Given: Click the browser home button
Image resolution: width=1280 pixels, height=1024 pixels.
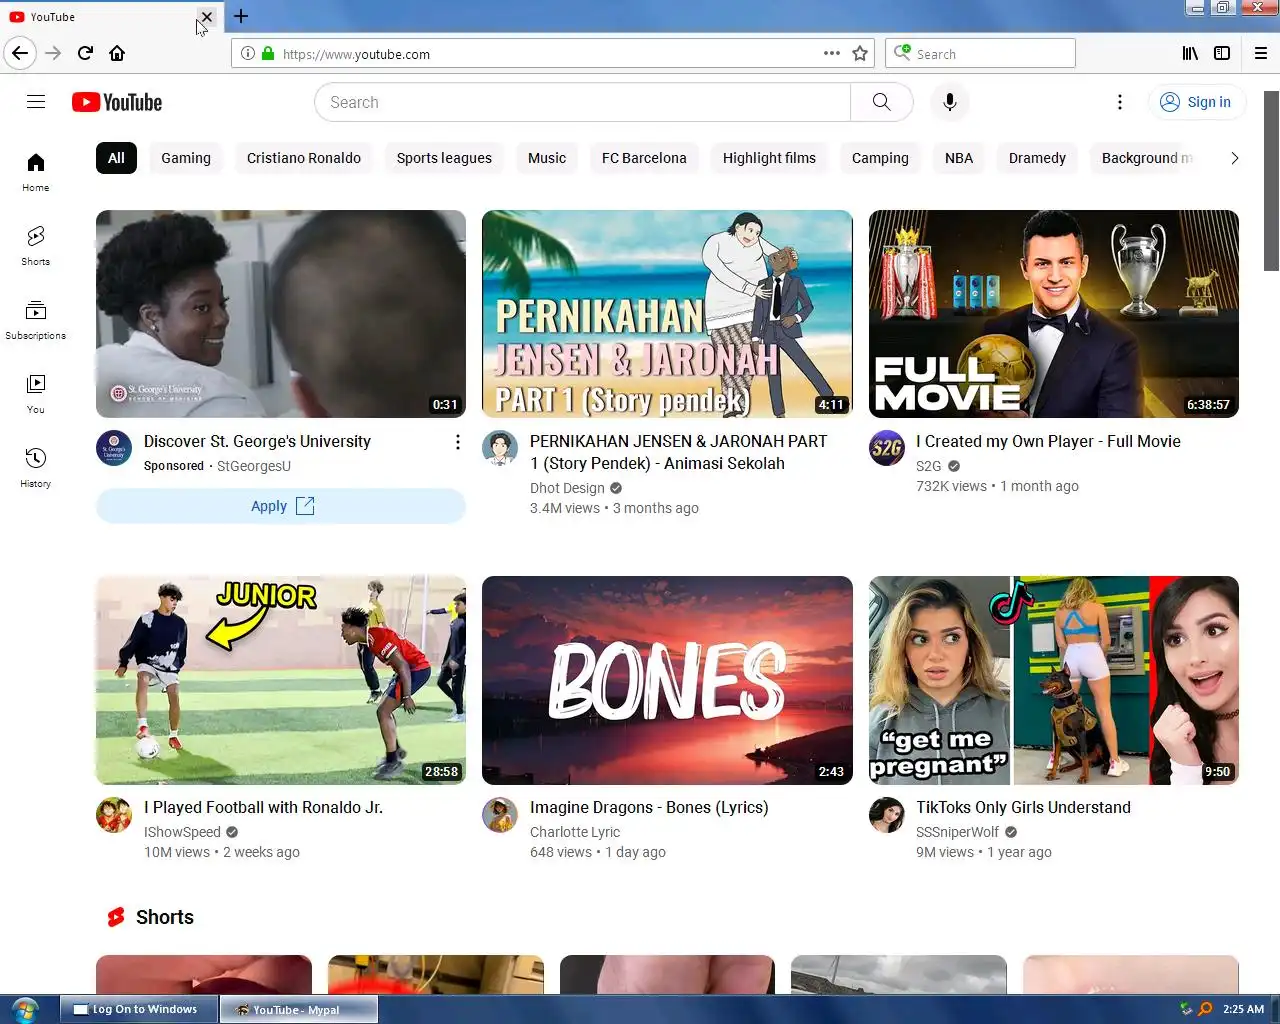Looking at the screenshot, I should [x=117, y=53].
